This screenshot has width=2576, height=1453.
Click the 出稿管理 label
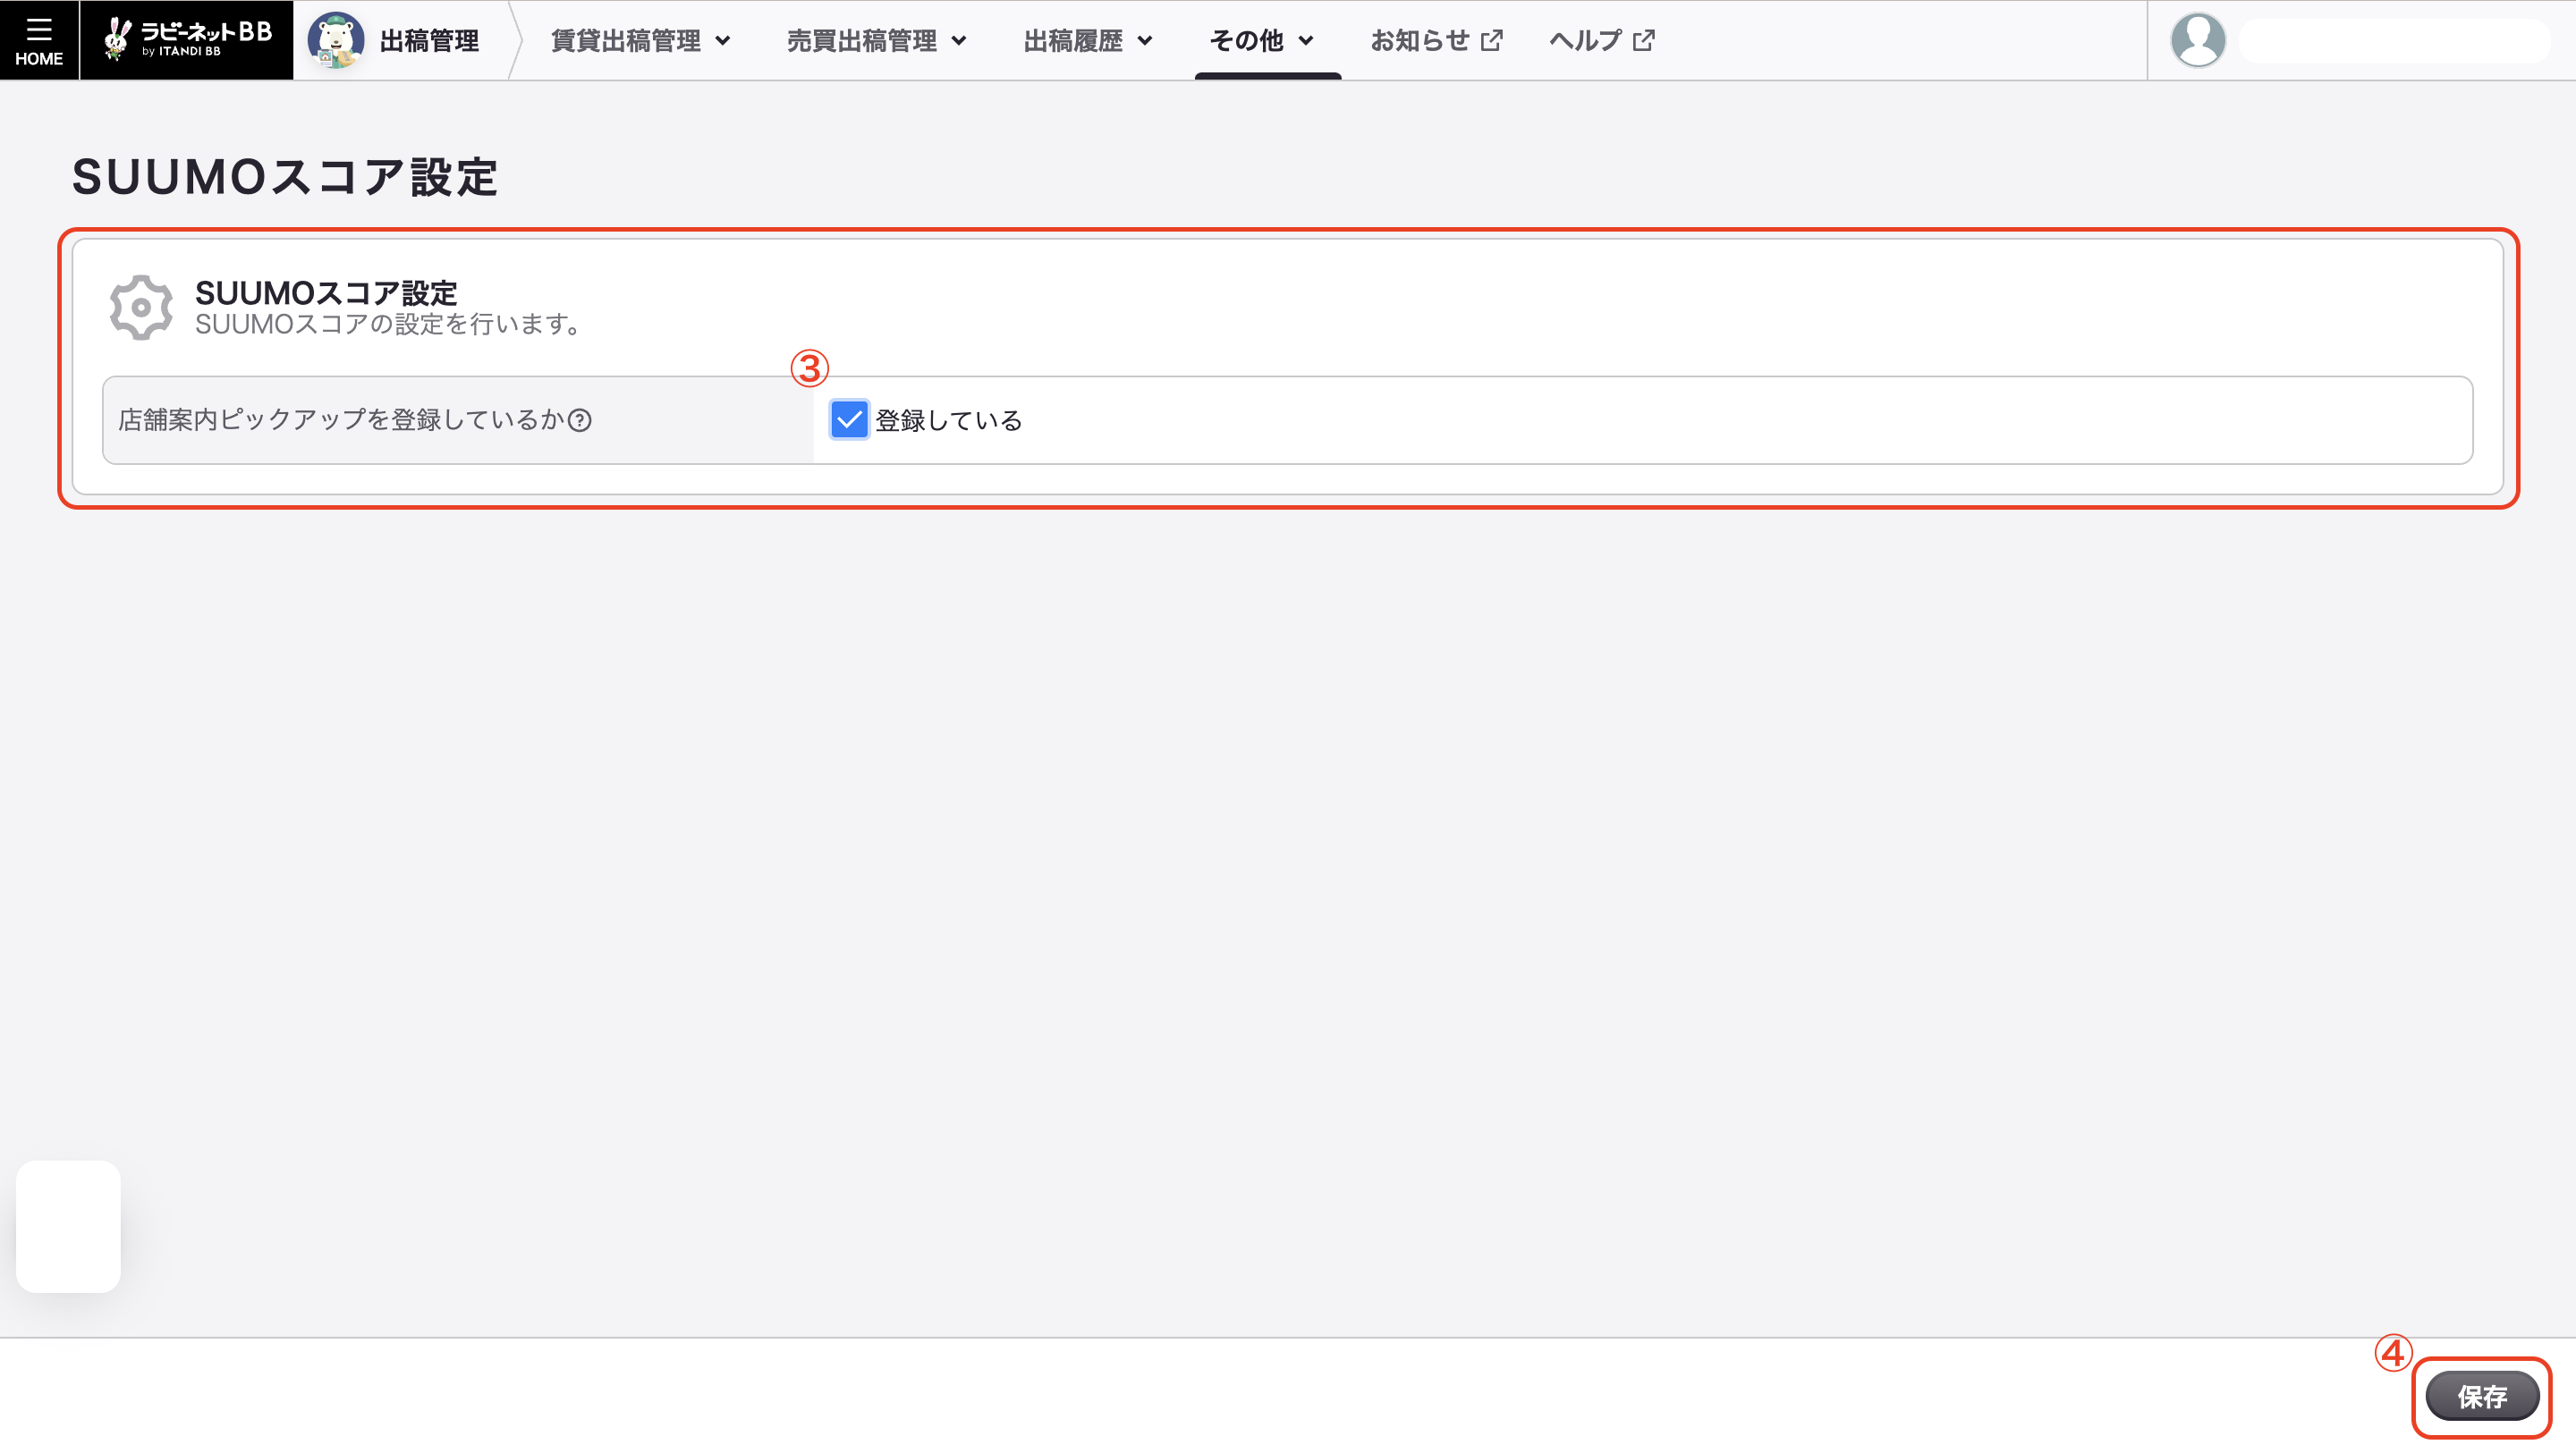[430, 40]
